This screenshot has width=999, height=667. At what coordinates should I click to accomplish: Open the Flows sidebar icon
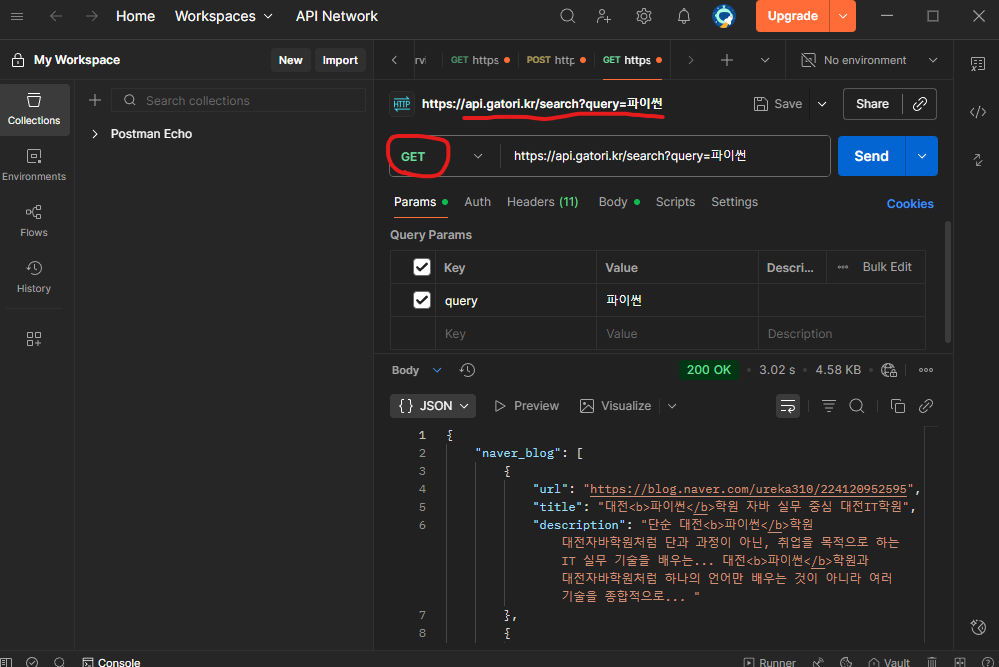pyautogui.click(x=34, y=221)
